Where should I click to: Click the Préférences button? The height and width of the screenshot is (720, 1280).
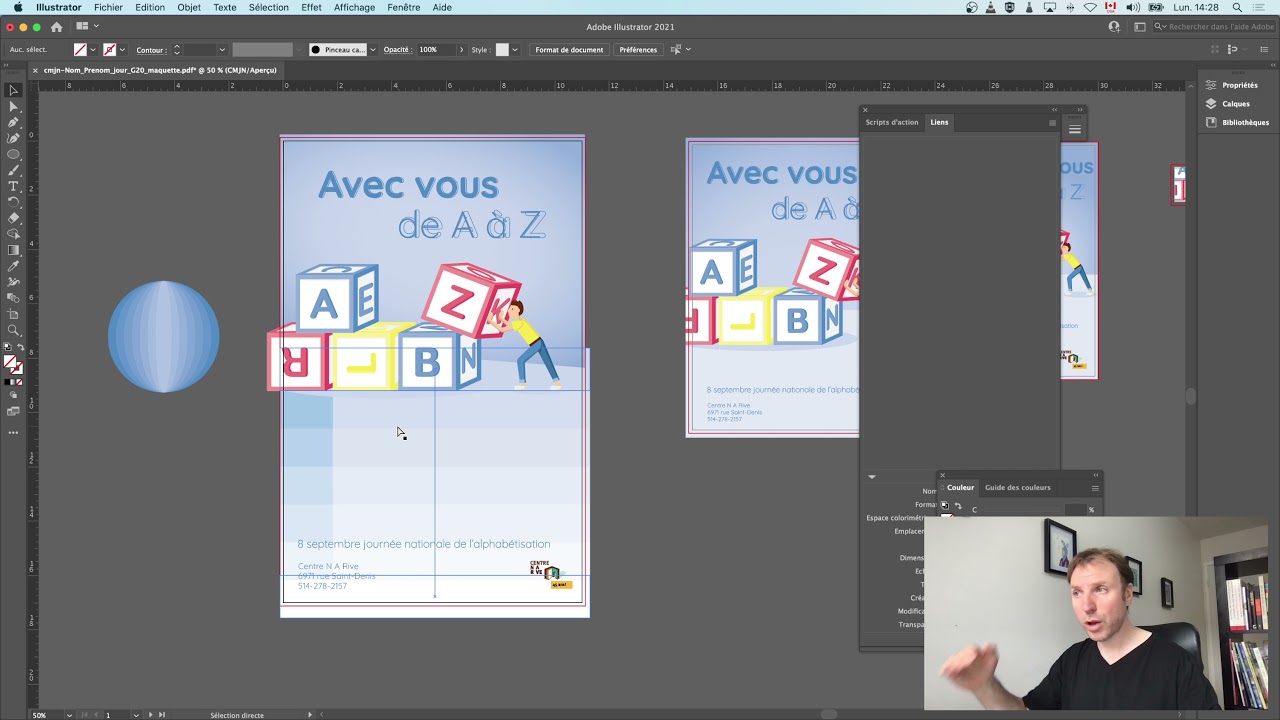(638, 50)
